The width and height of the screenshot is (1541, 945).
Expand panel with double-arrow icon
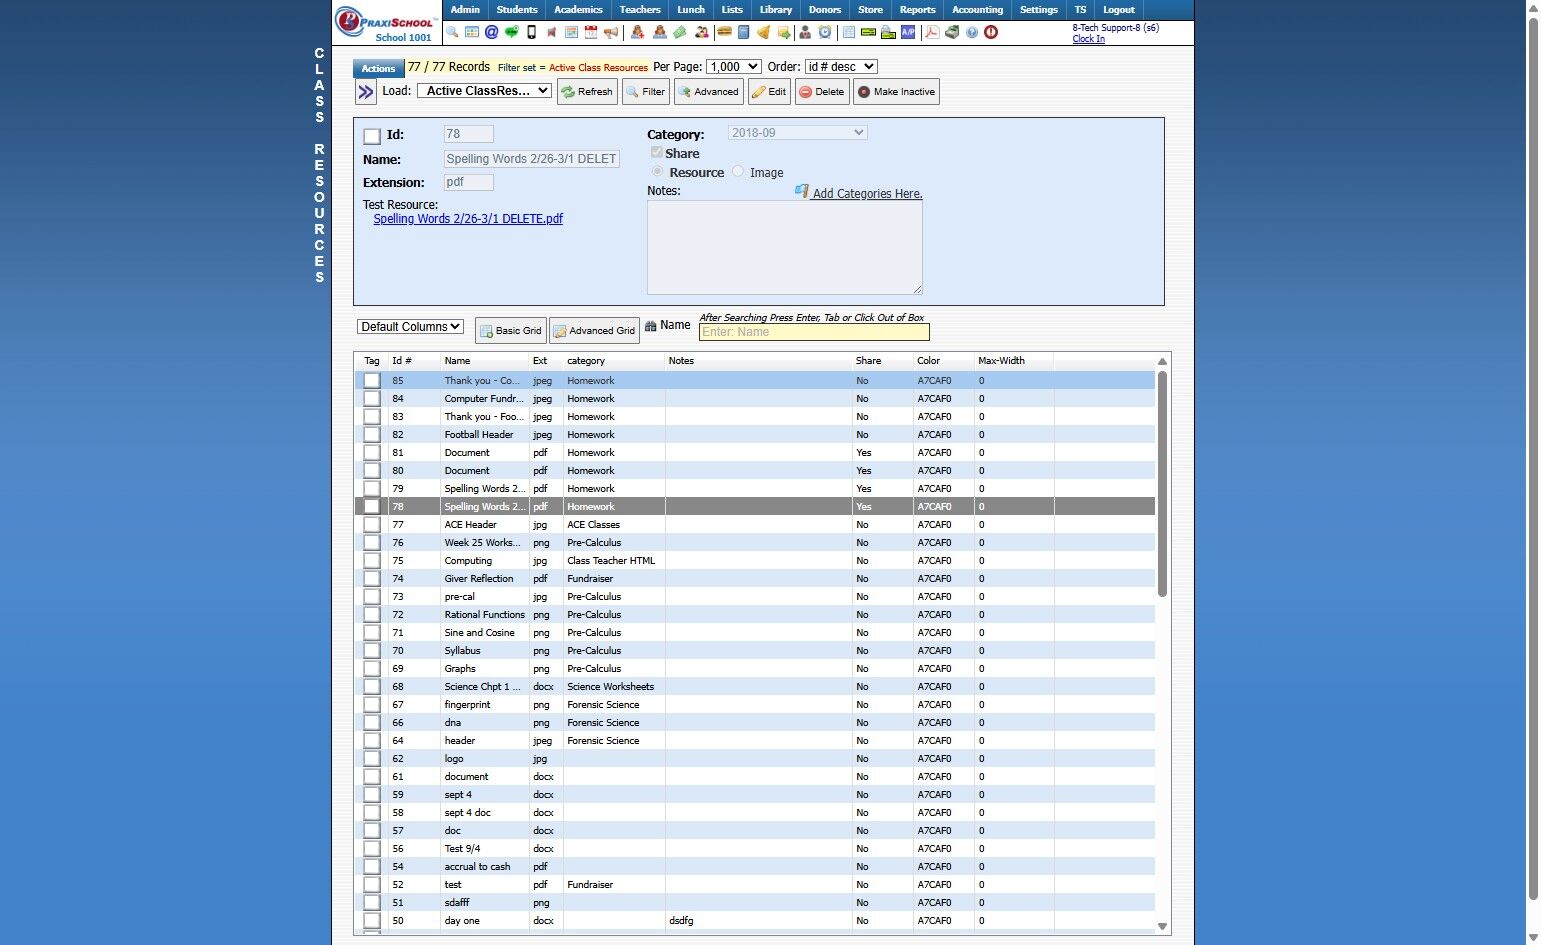click(x=366, y=92)
